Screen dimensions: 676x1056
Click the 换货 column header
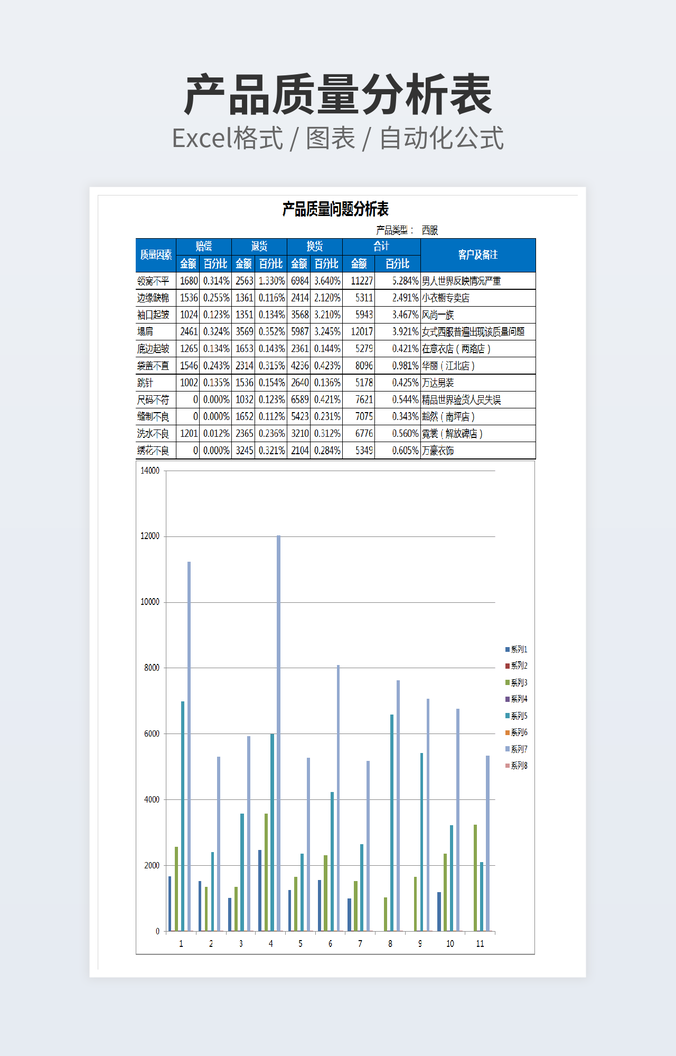coord(314,246)
